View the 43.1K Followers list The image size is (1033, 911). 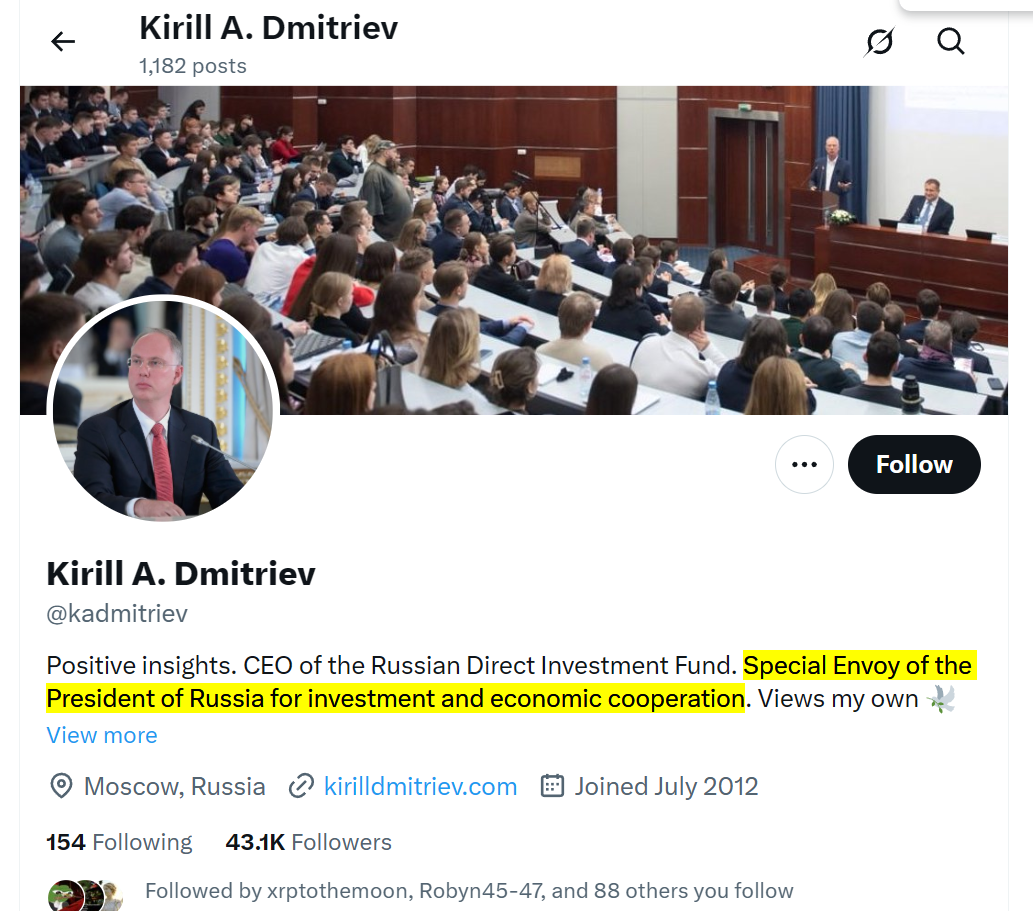click(x=308, y=842)
